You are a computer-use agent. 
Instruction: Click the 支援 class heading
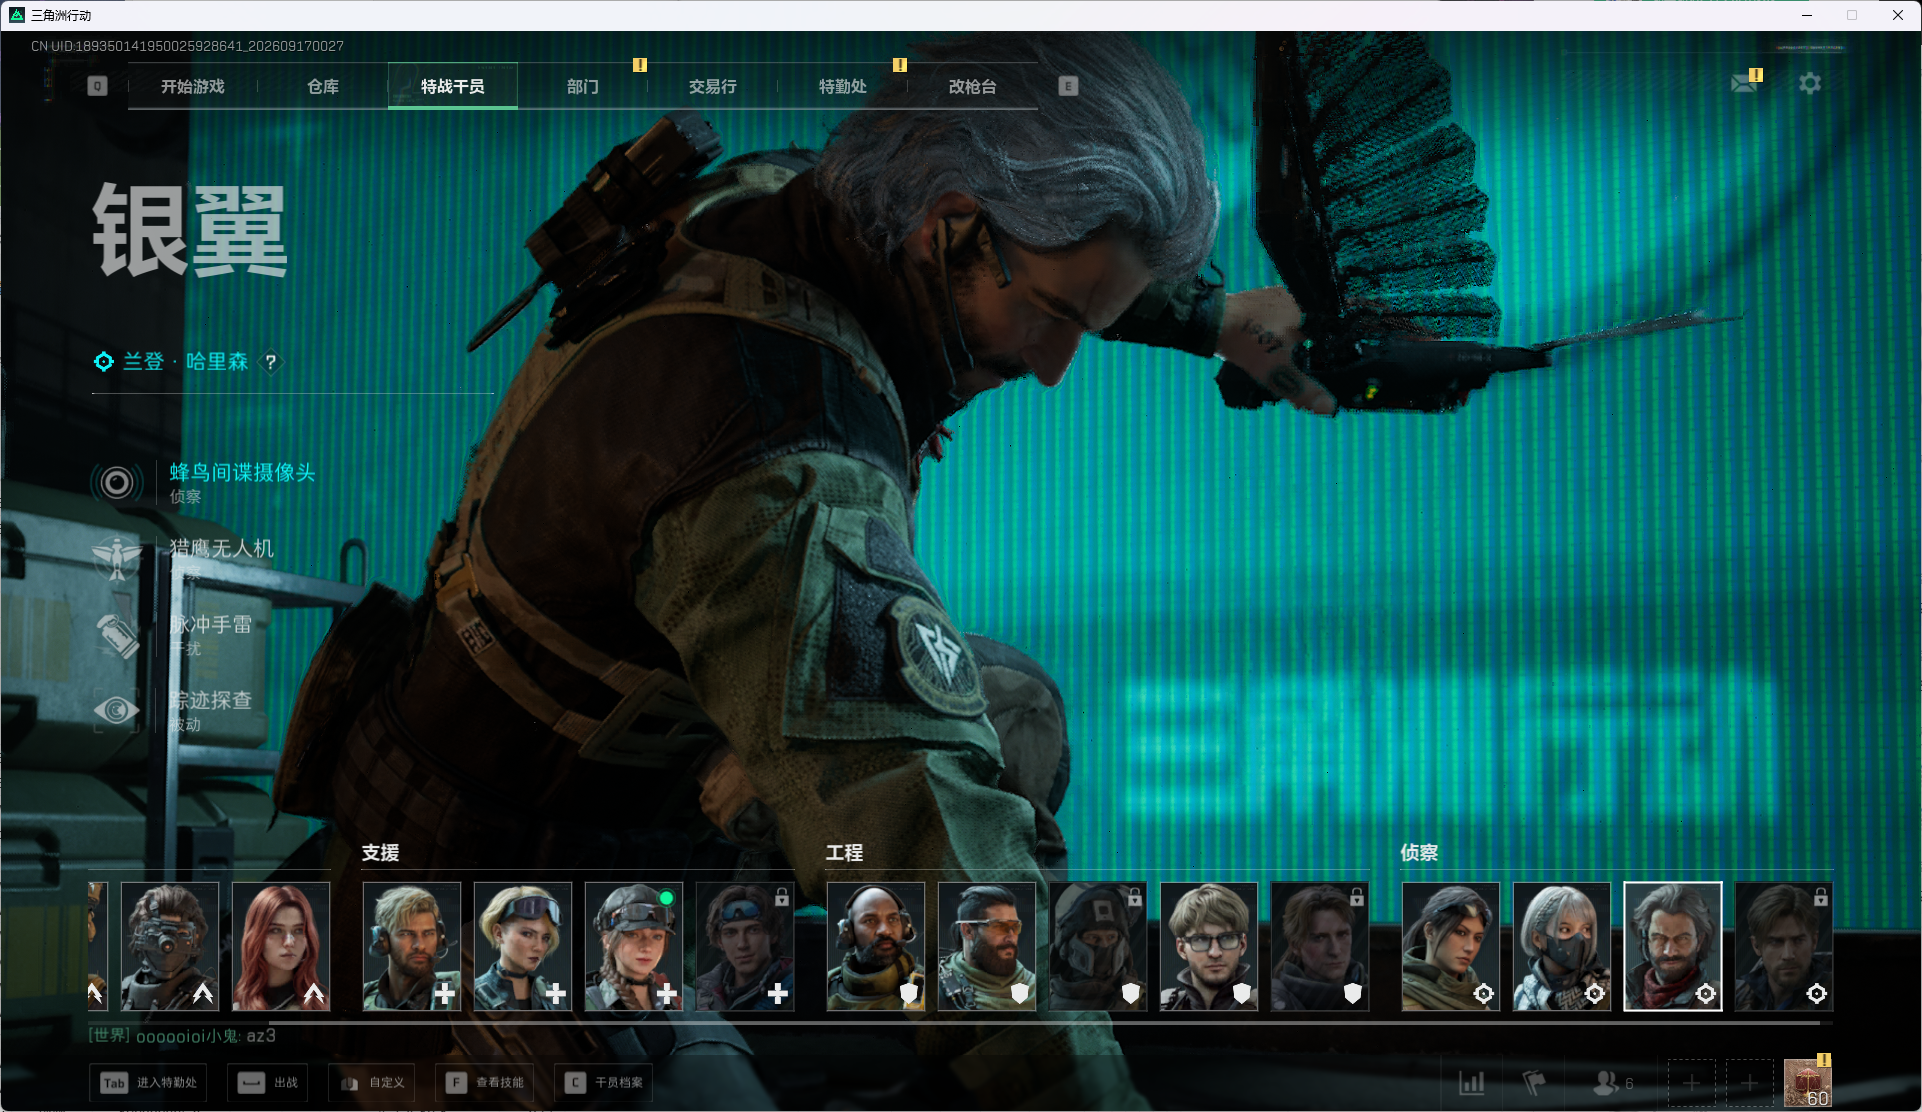380,853
